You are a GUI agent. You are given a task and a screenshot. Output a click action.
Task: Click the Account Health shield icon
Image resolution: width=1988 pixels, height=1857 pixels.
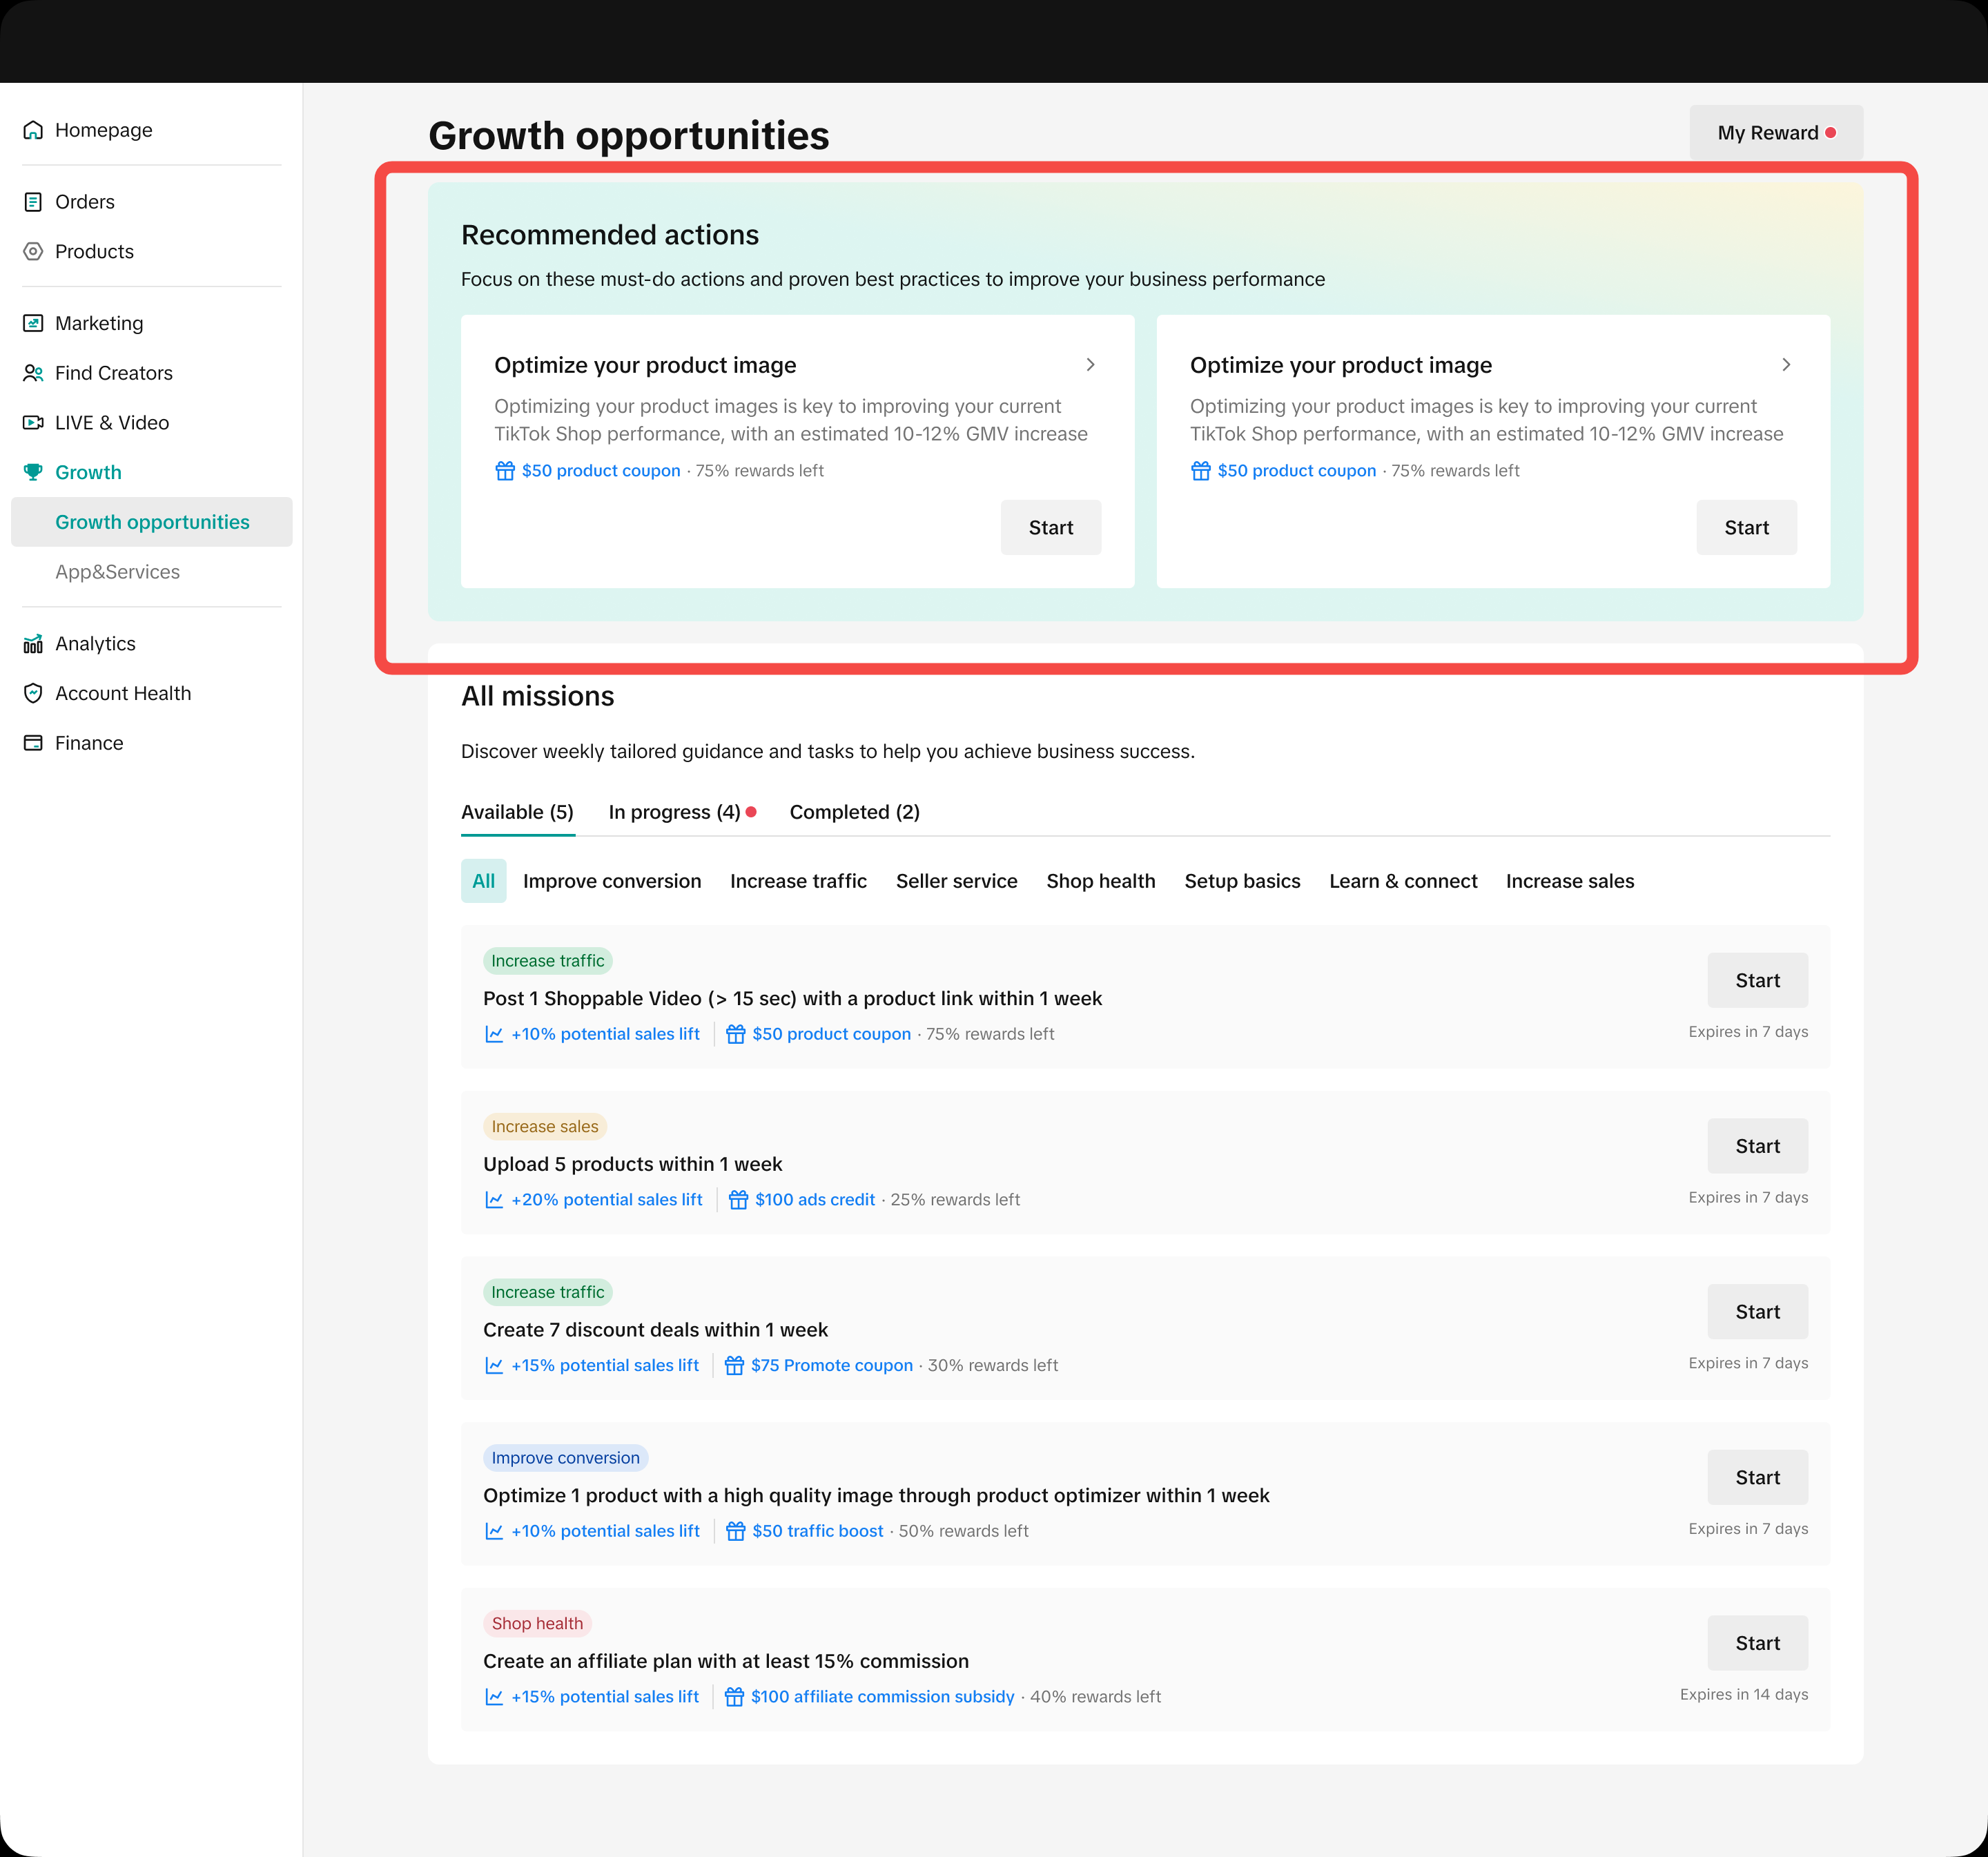tap(33, 694)
